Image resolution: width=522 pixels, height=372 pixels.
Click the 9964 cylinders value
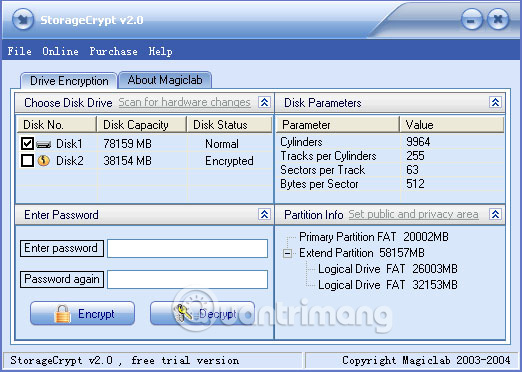tap(418, 142)
